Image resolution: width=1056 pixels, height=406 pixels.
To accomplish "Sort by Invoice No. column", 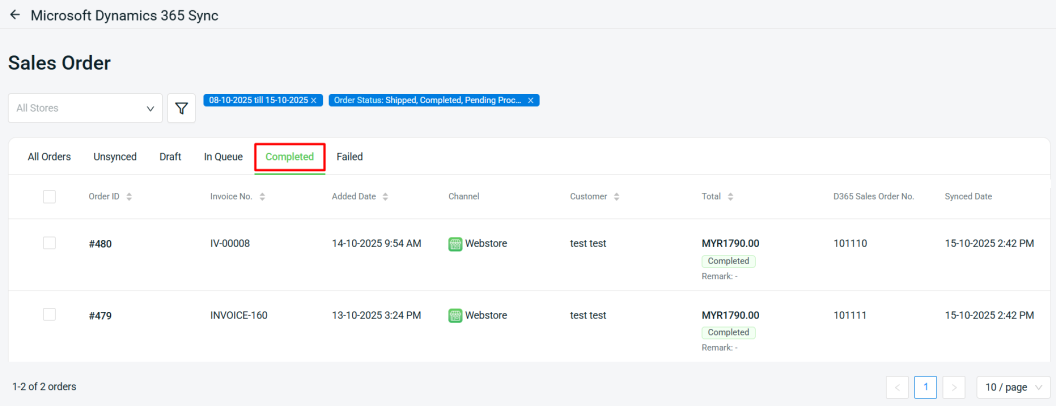I will coord(262,197).
